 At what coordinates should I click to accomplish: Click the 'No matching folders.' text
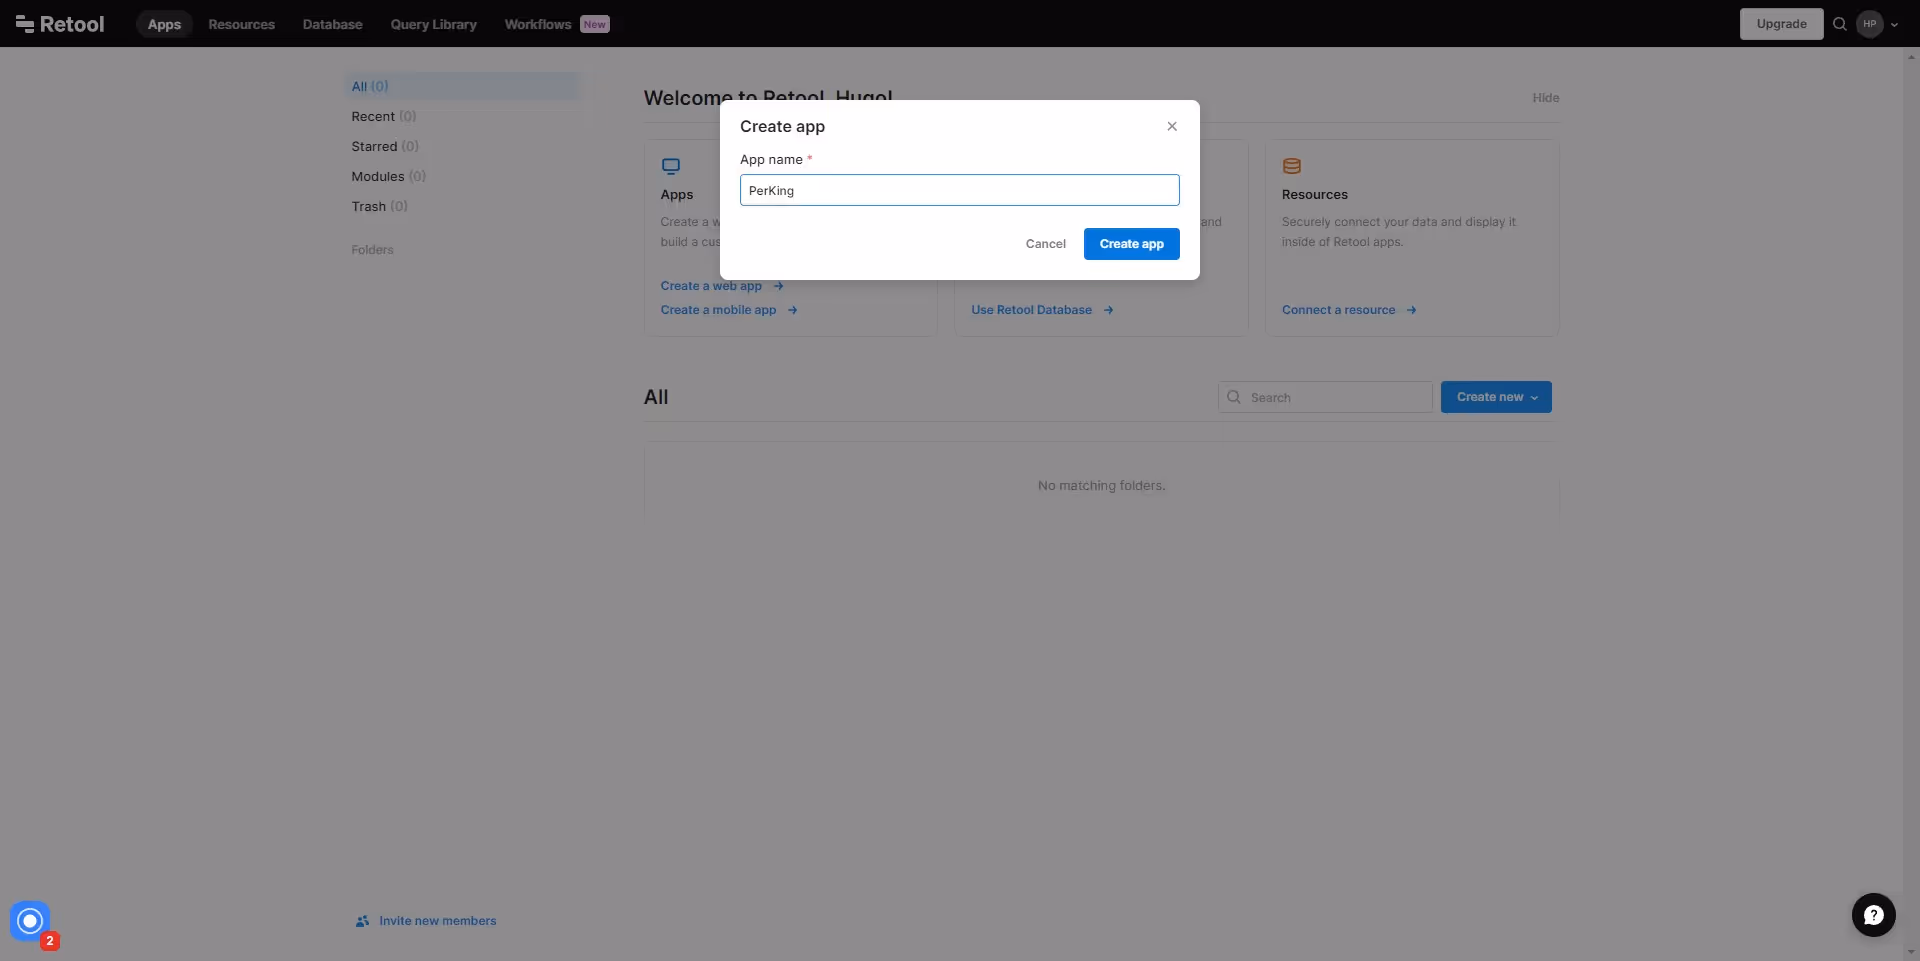click(x=1101, y=486)
